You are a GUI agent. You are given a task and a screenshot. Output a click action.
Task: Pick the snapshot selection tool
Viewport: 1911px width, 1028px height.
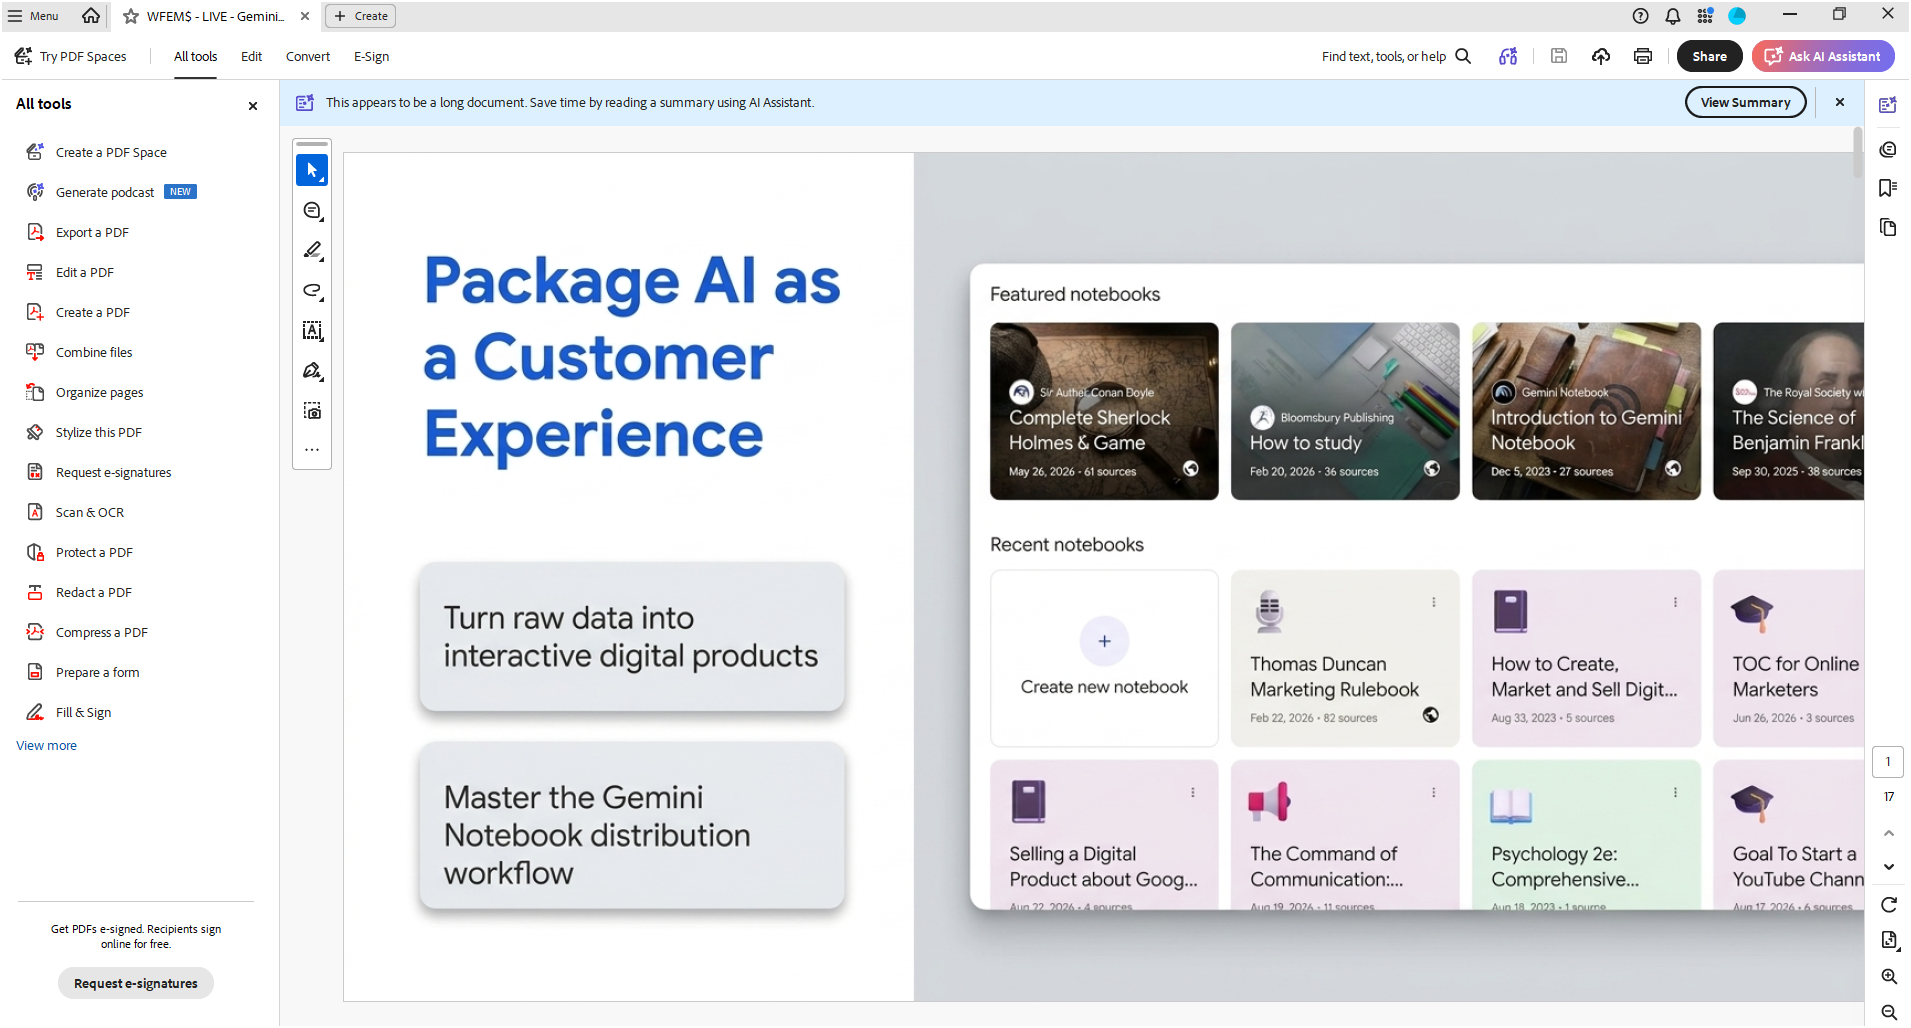coord(312,411)
